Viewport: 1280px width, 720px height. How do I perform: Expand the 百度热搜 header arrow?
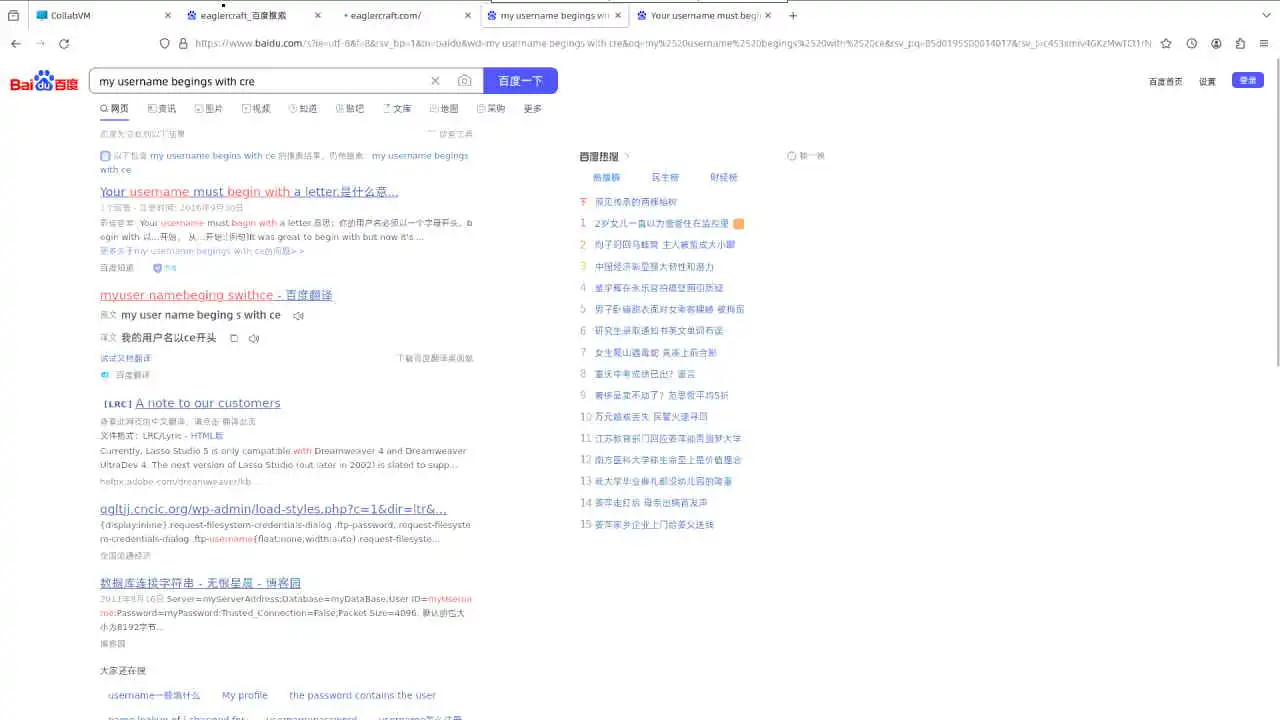coord(627,156)
